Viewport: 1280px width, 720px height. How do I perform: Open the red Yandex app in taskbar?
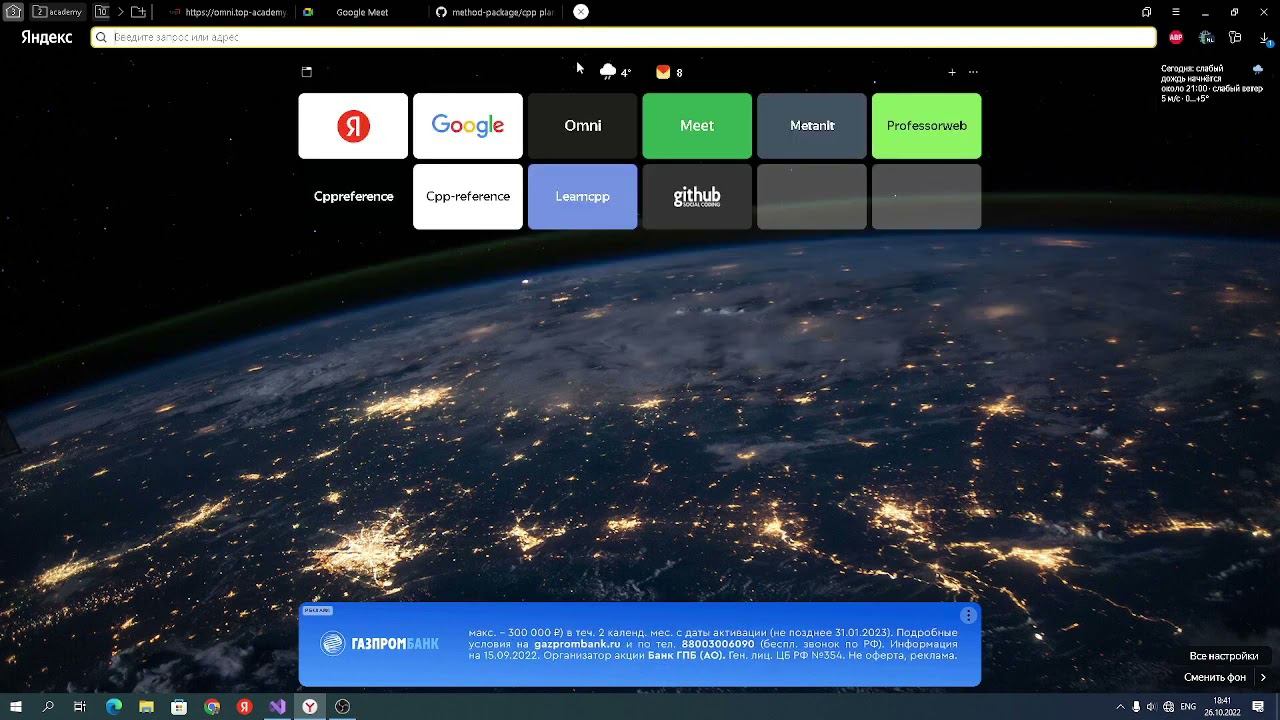(245, 706)
